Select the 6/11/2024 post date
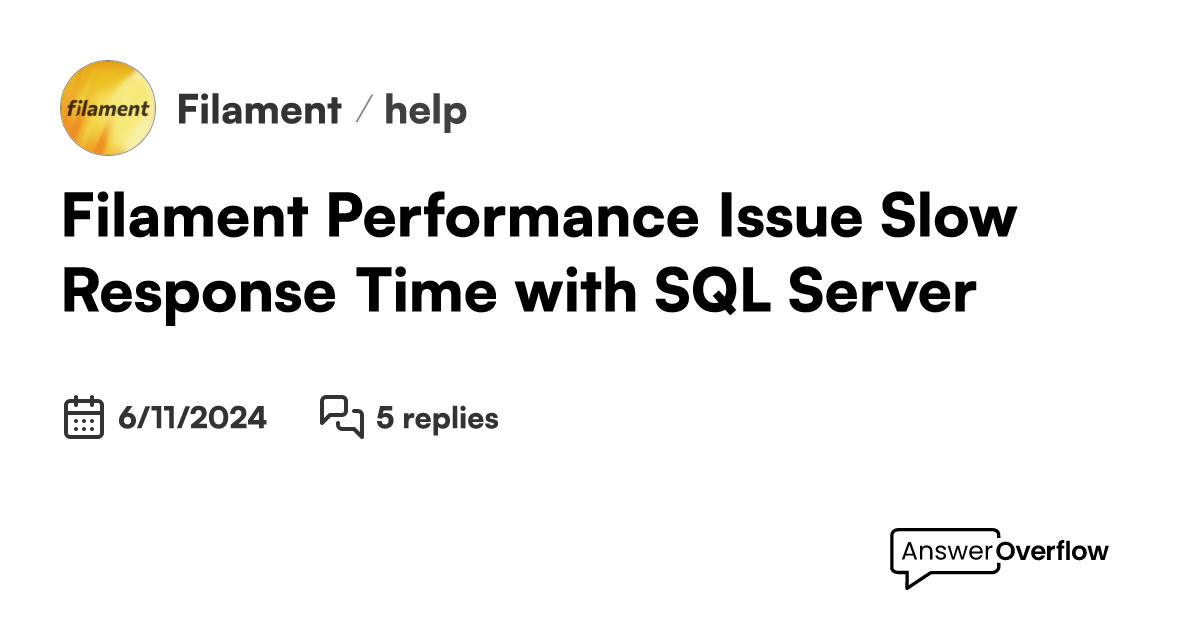1200x630 pixels. (192, 418)
